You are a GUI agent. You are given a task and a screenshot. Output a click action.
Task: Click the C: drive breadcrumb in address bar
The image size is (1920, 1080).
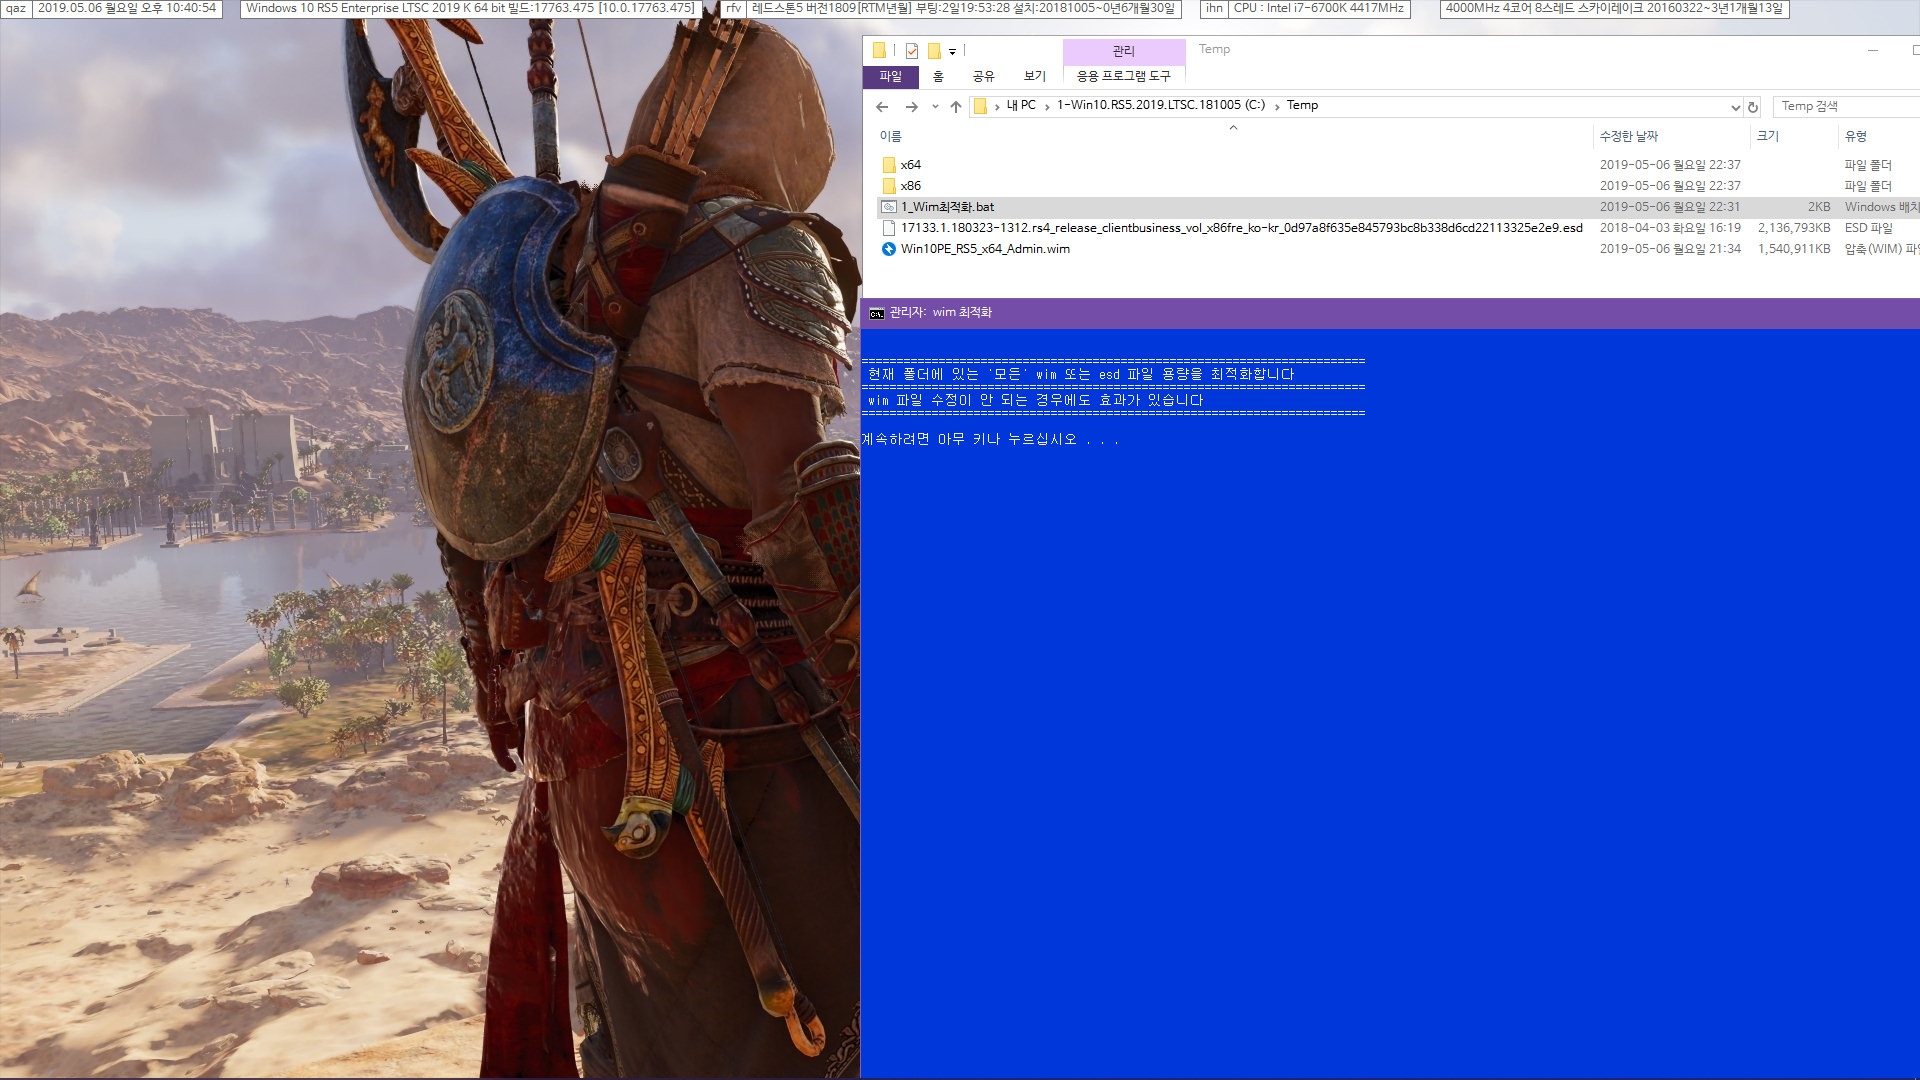(x=1161, y=106)
